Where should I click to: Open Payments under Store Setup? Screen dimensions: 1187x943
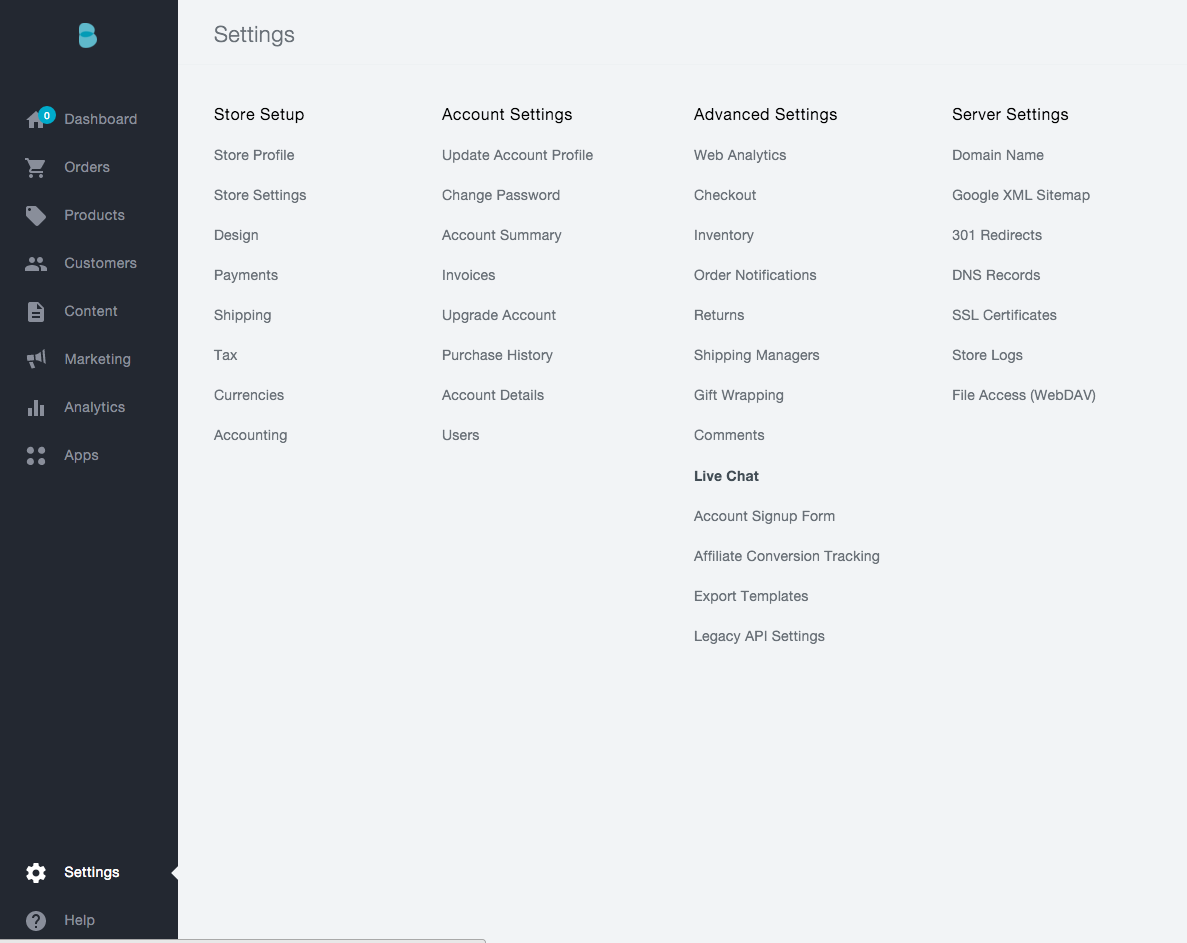pos(246,275)
